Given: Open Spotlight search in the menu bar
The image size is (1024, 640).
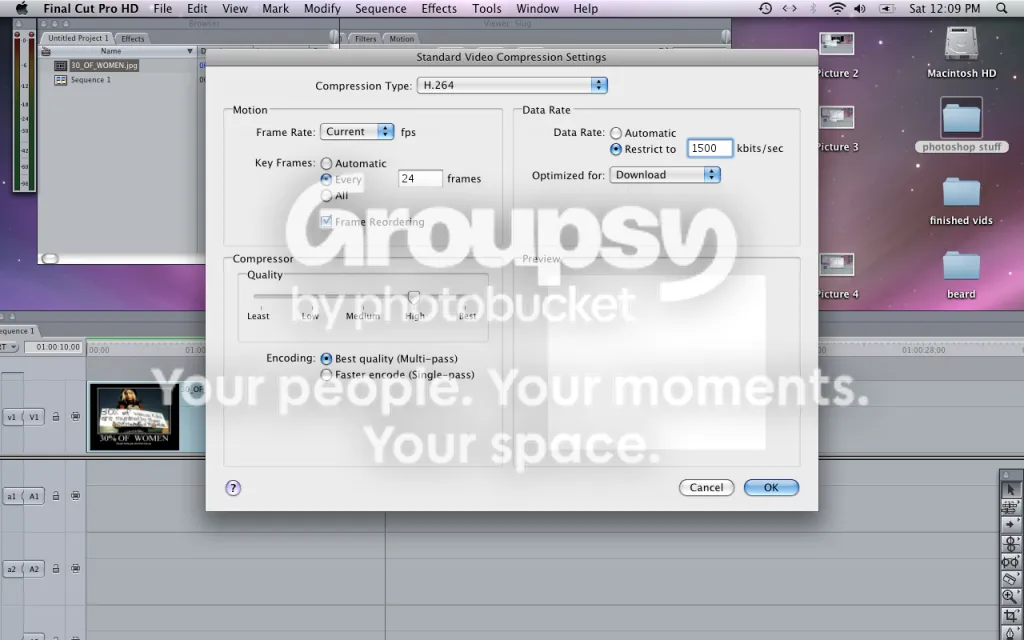Looking at the screenshot, I should (x=1002, y=8).
